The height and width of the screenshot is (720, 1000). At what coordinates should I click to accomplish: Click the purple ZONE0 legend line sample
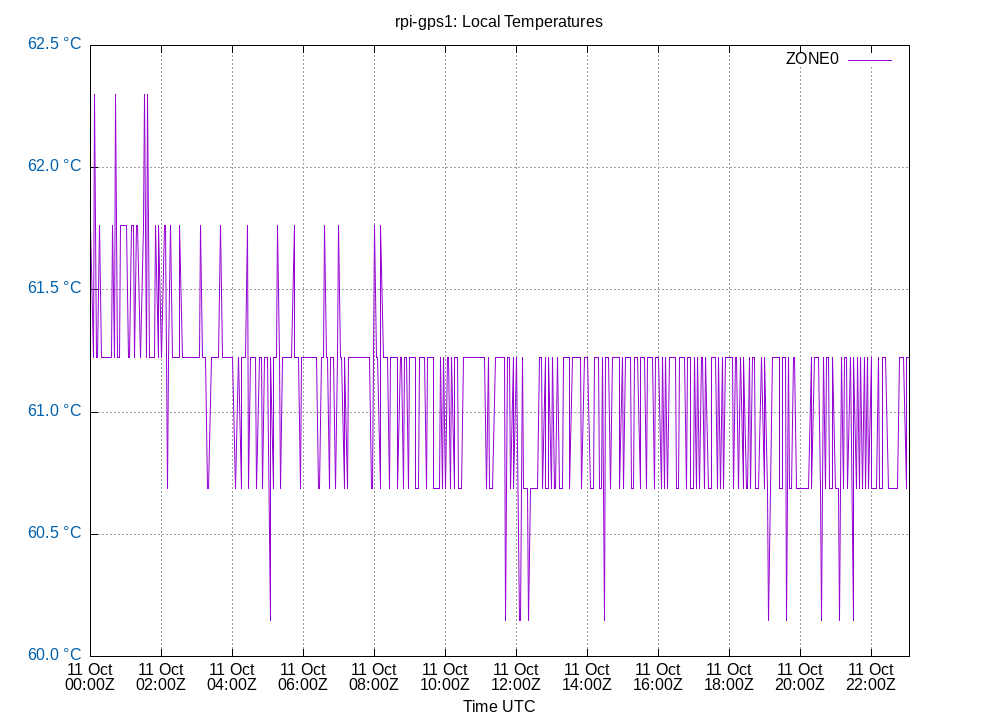pyautogui.click(x=870, y=60)
